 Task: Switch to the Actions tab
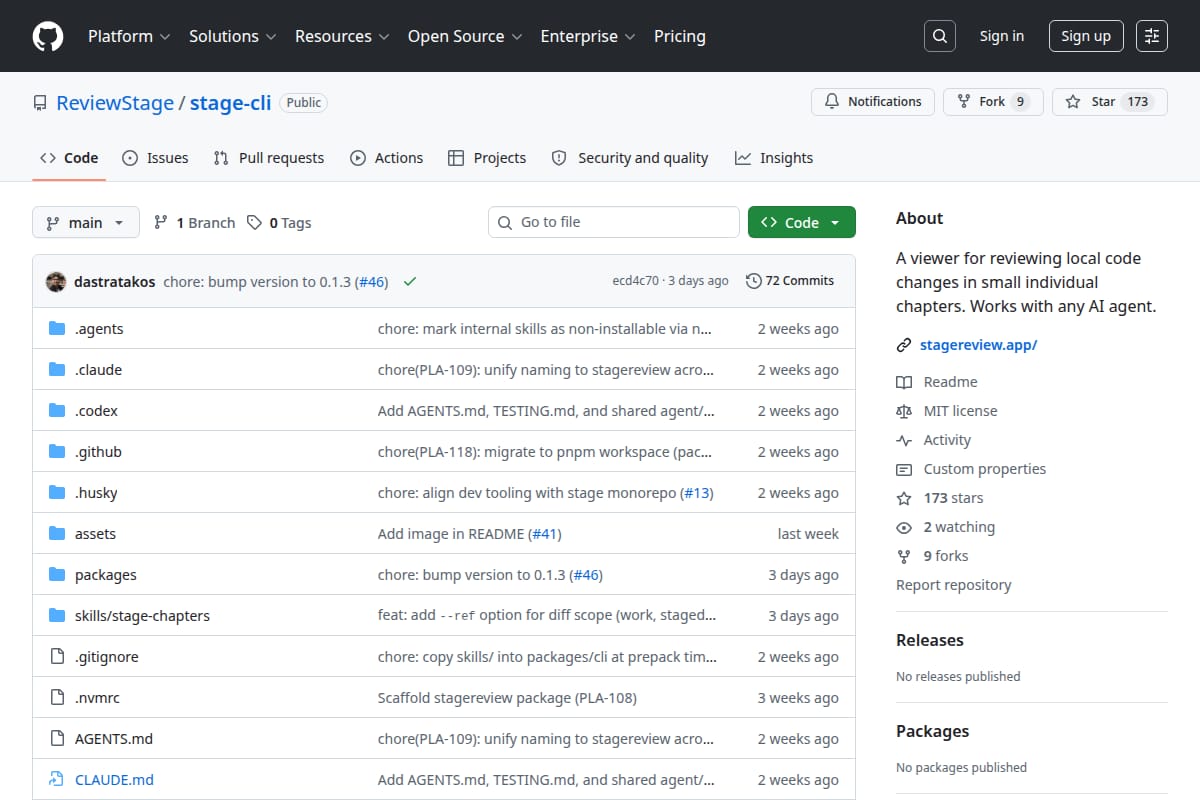tap(387, 158)
